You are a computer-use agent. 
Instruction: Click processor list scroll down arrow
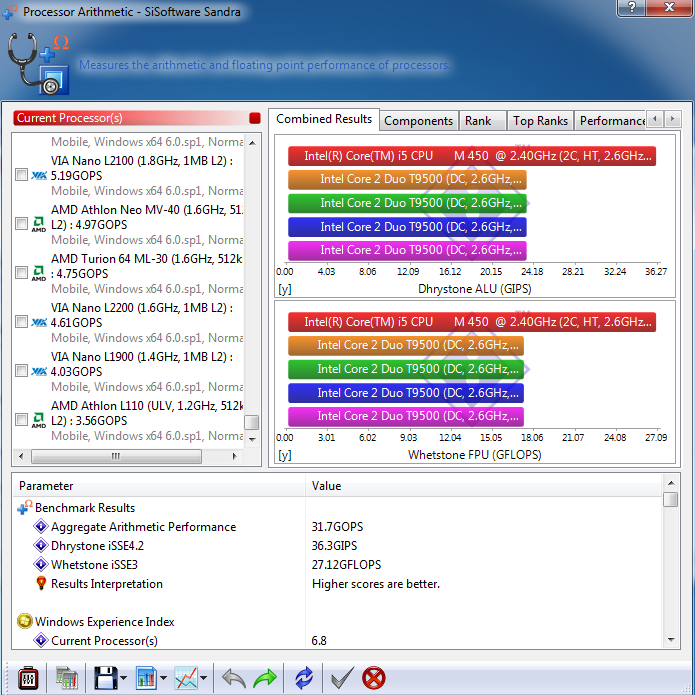252,439
